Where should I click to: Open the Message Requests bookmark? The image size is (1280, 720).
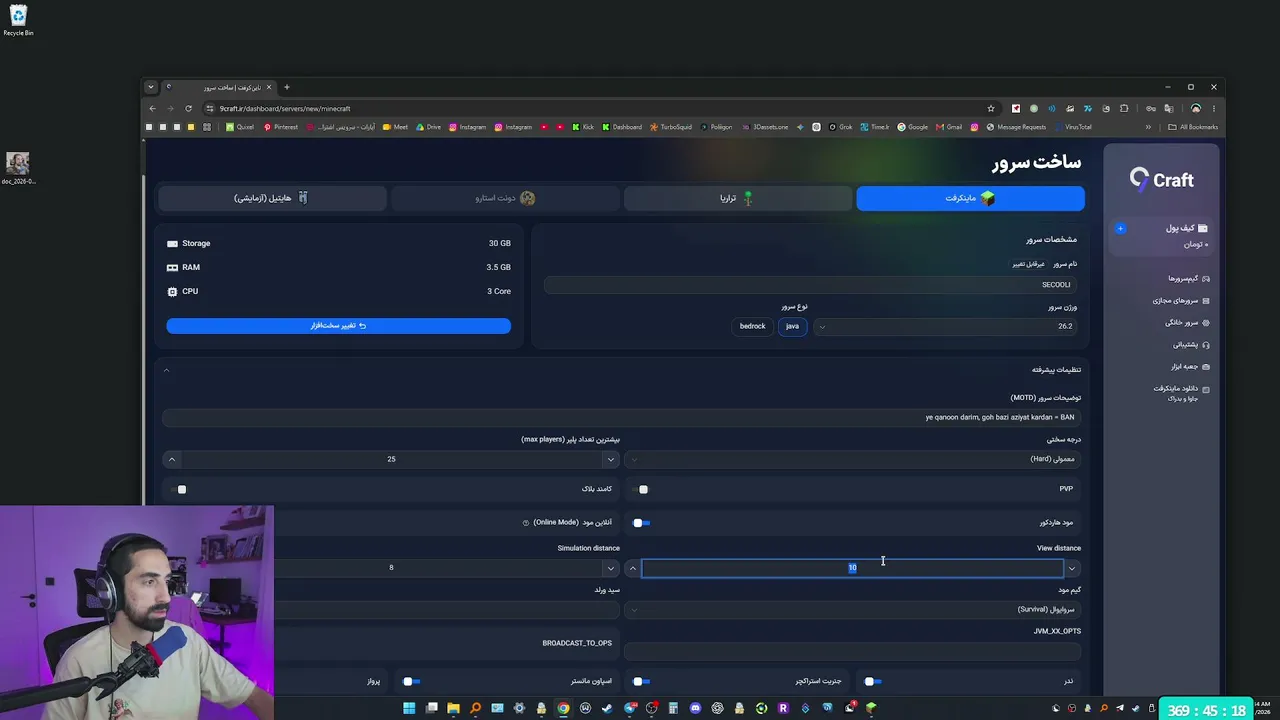pos(1016,127)
